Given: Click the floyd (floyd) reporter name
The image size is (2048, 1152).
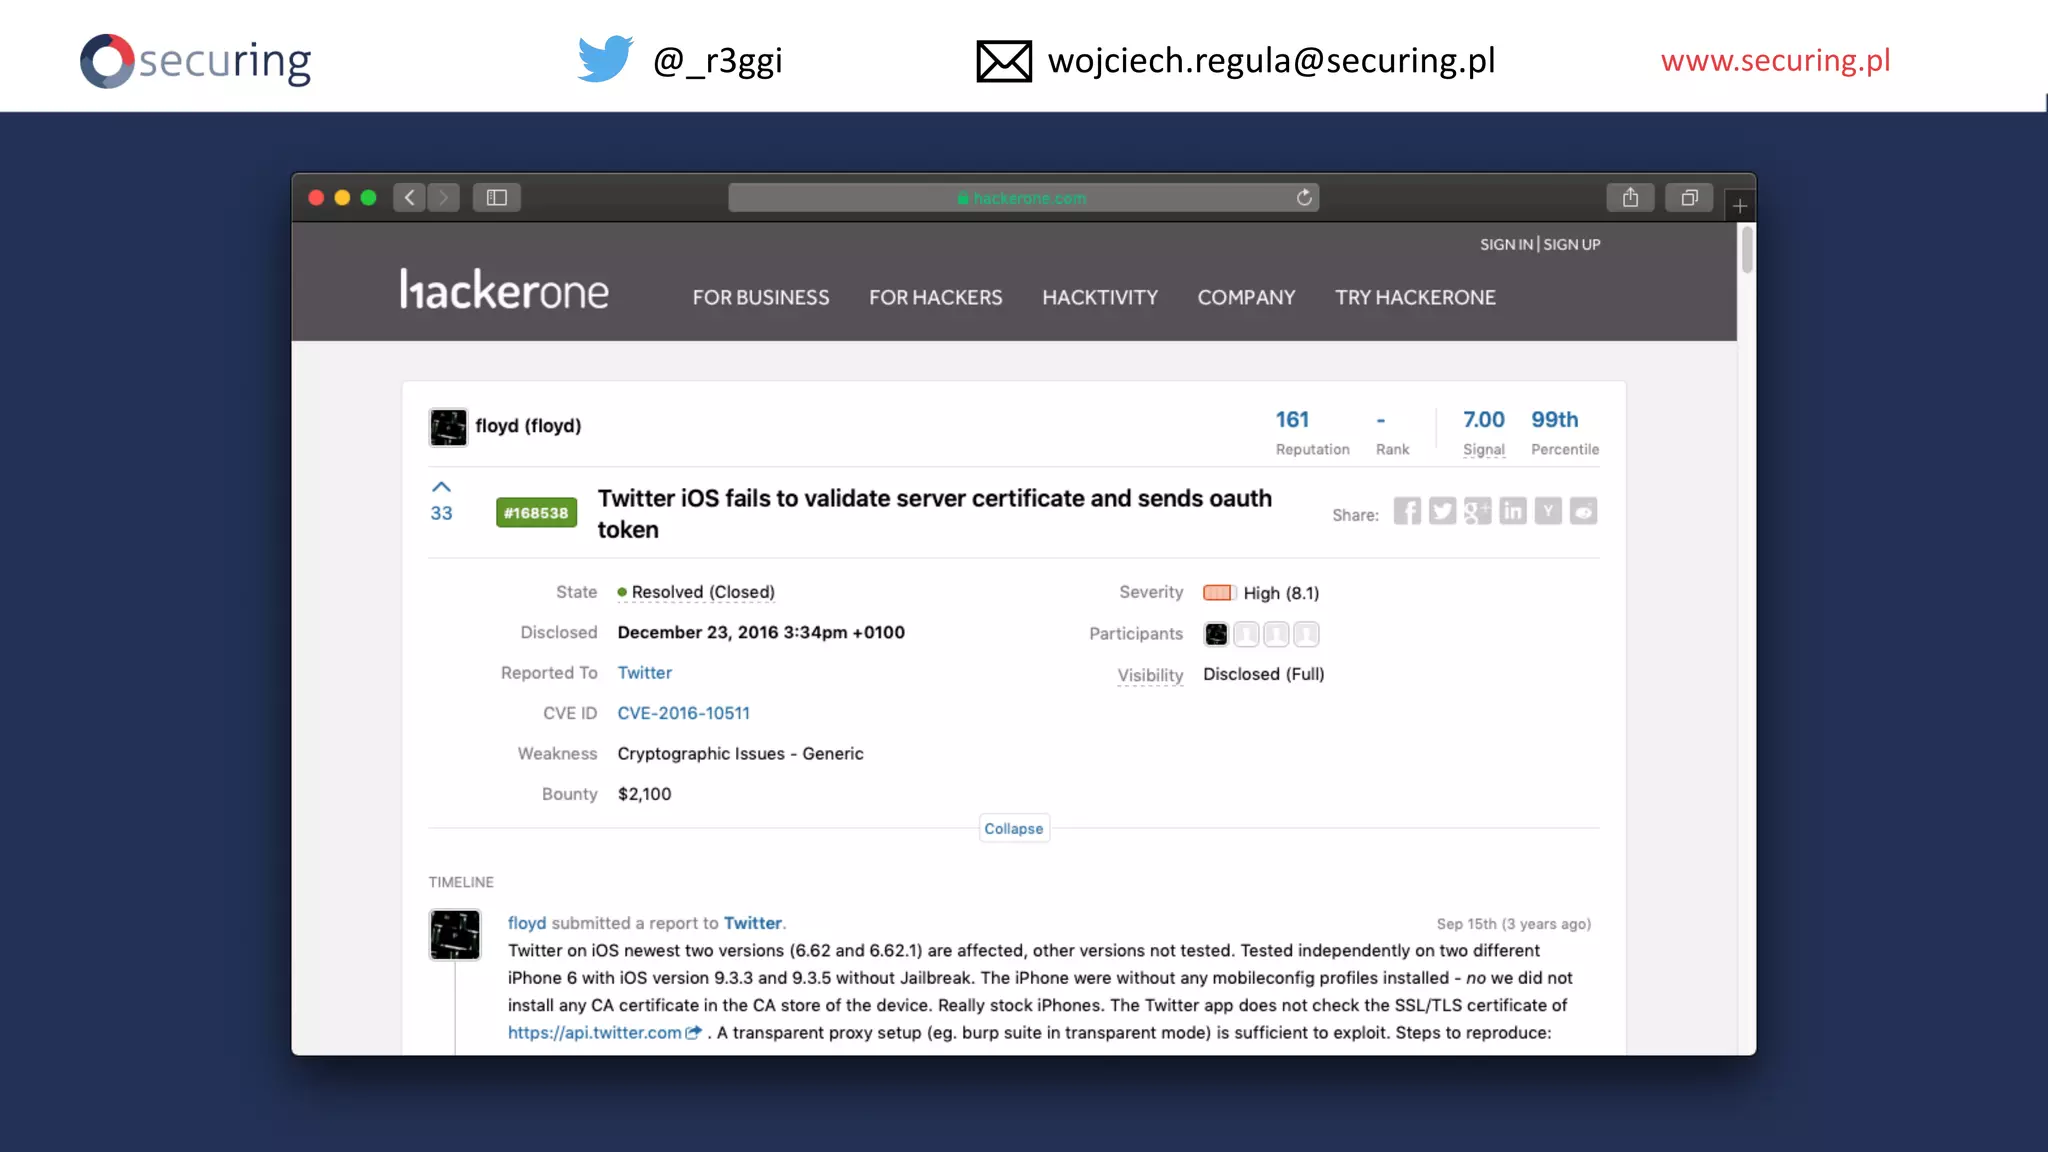Looking at the screenshot, I should tap(528, 426).
